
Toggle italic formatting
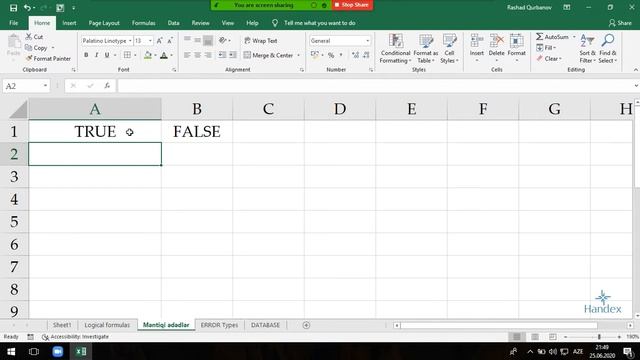point(96,55)
